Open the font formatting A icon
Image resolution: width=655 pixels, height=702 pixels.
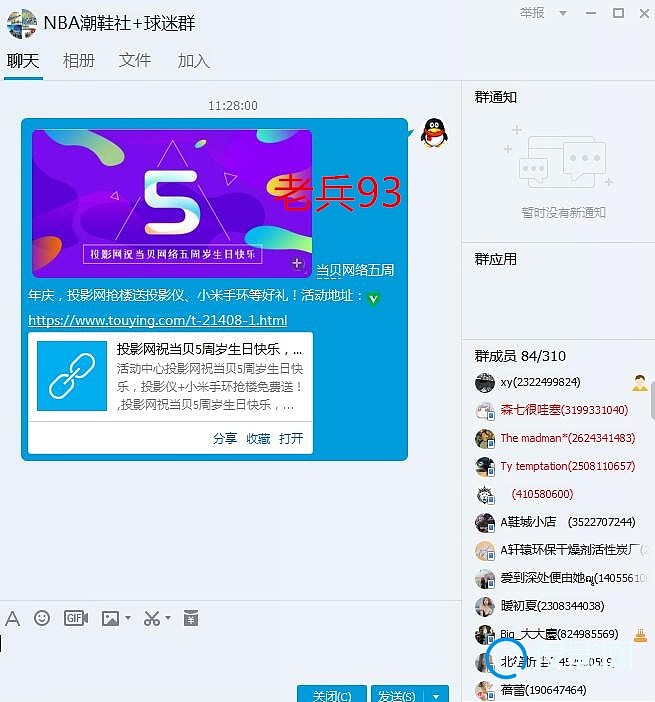tap(13, 619)
